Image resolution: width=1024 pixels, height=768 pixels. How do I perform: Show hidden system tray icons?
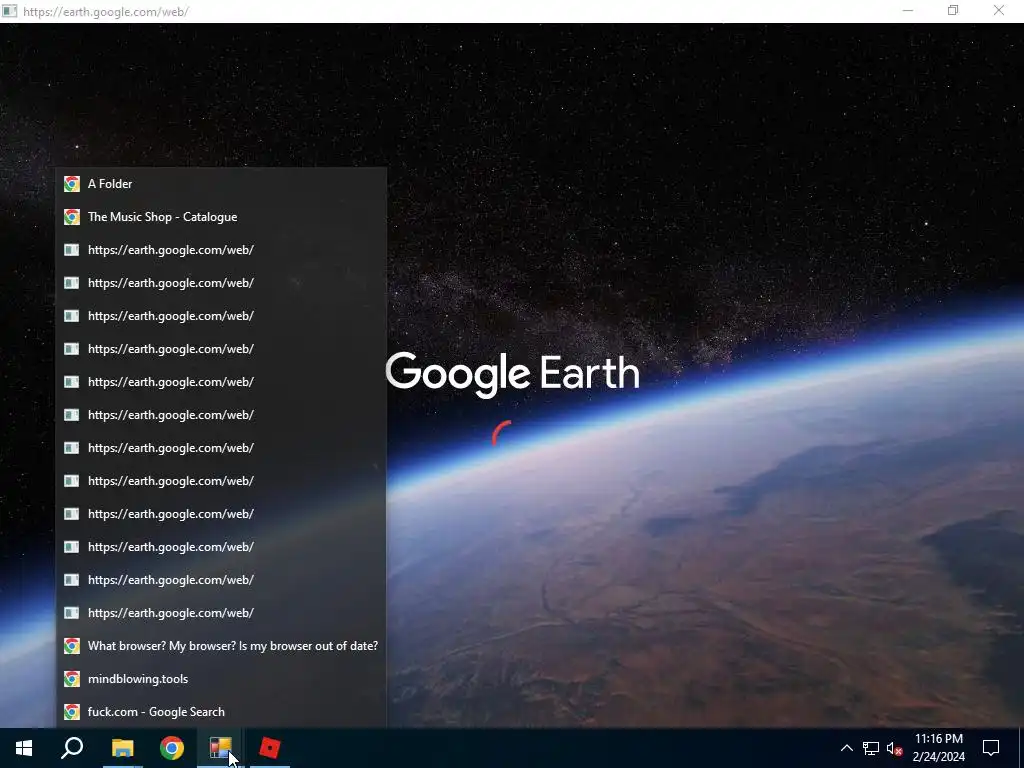point(846,748)
